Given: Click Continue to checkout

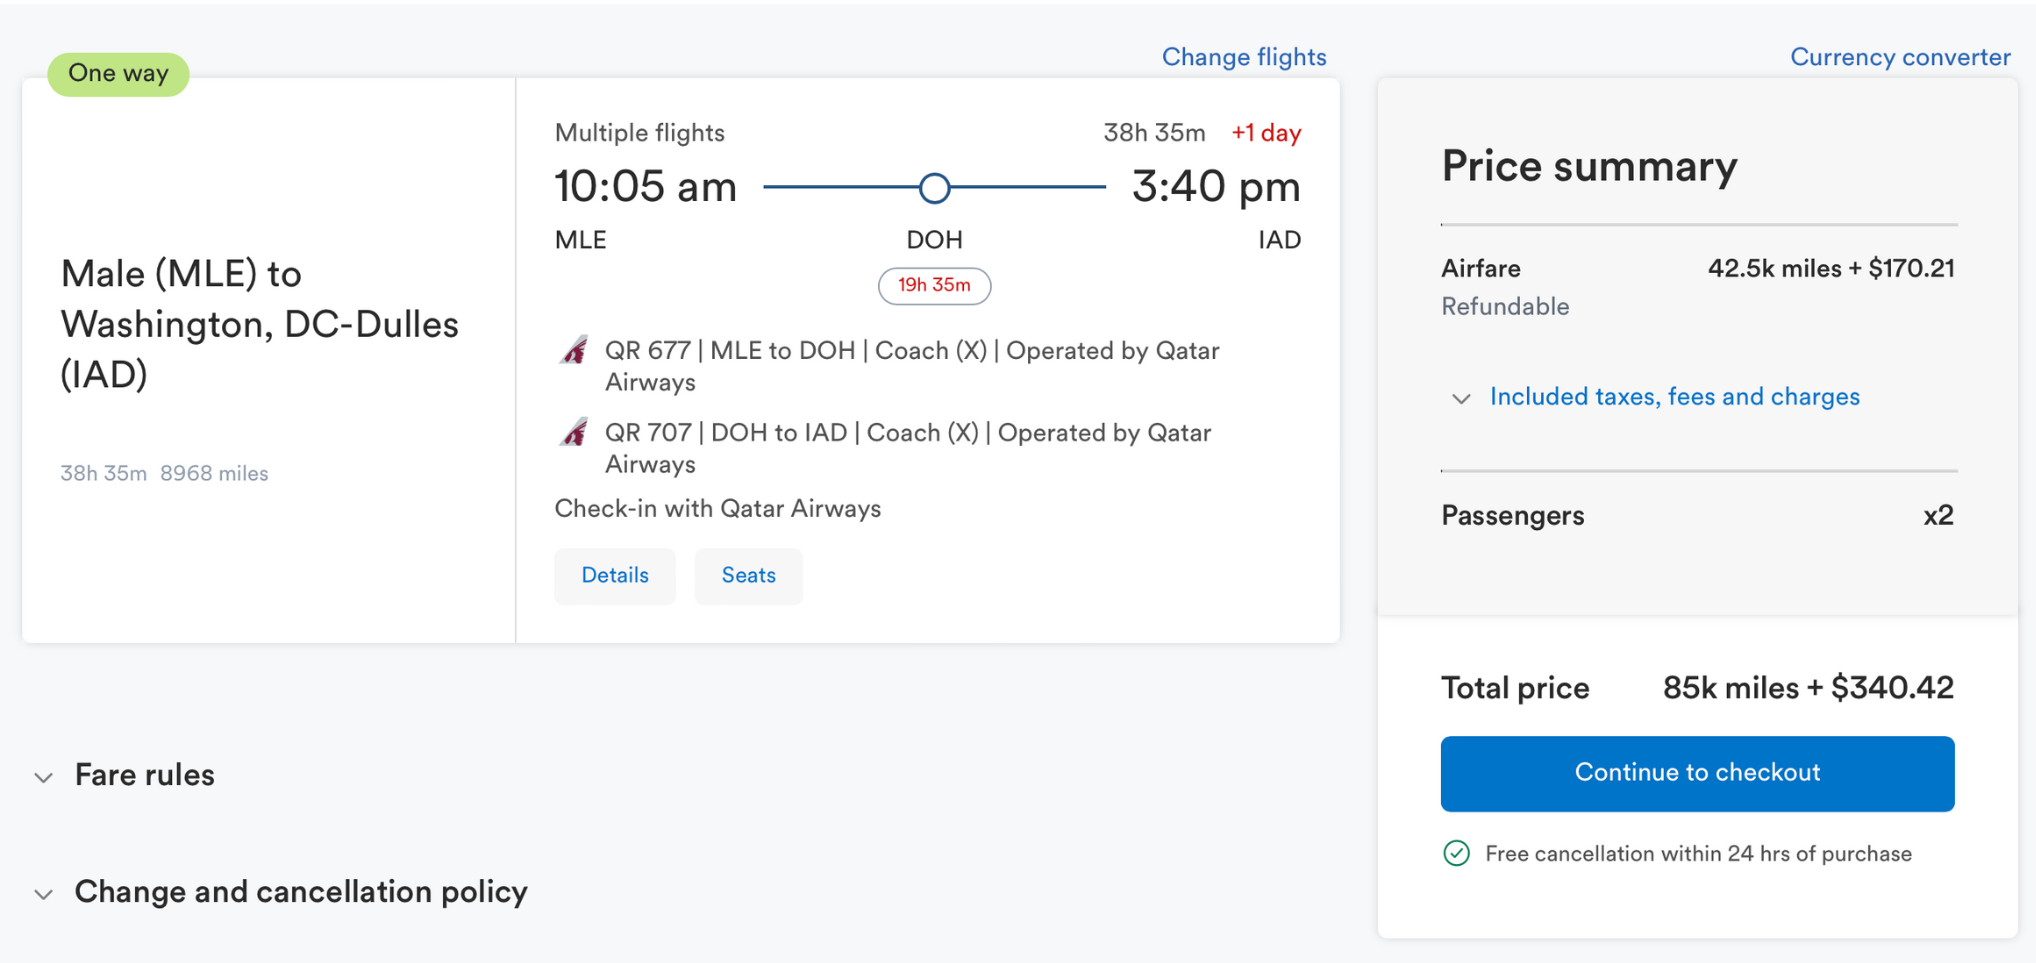Looking at the screenshot, I should tap(1697, 773).
